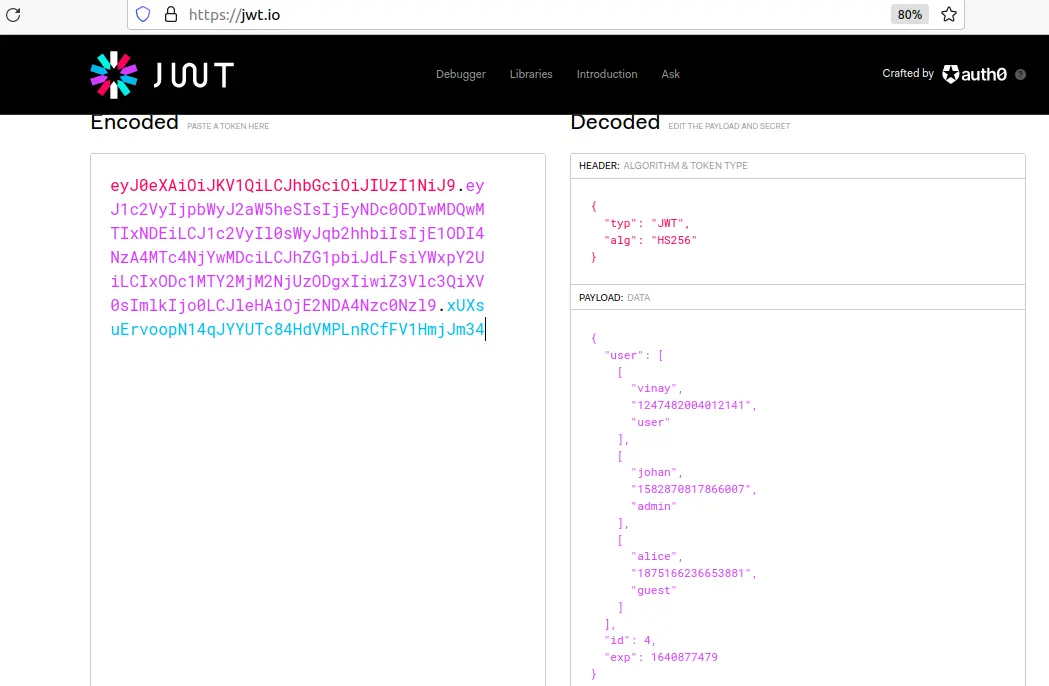Viewport: 1049px width, 686px height.
Task: Open the tracking protection shield icon
Action: [x=143, y=15]
